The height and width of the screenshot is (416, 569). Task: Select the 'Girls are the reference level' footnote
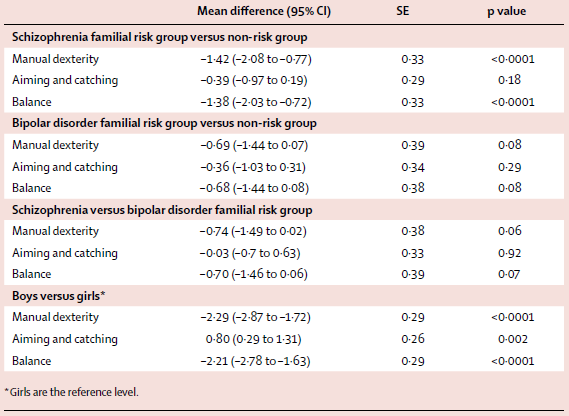pyautogui.click(x=71, y=392)
